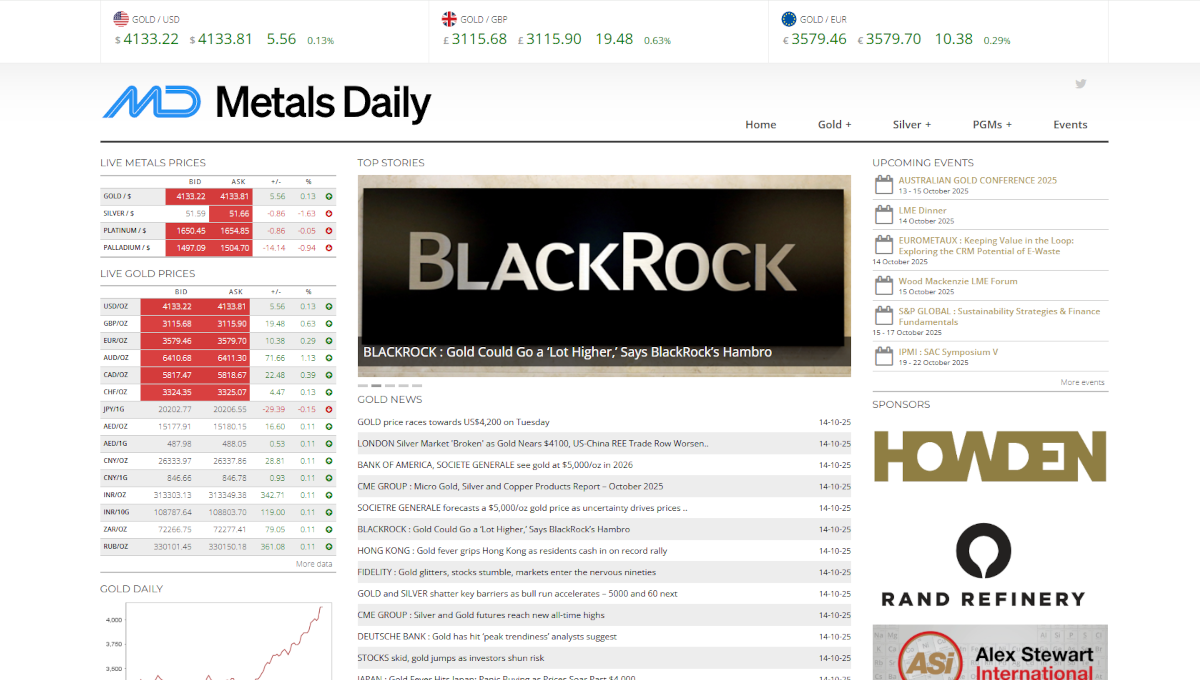The width and height of the screenshot is (1200, 680).
Task: Click calendar icon beside LME Dinner
Action: (x=883, y=215)
